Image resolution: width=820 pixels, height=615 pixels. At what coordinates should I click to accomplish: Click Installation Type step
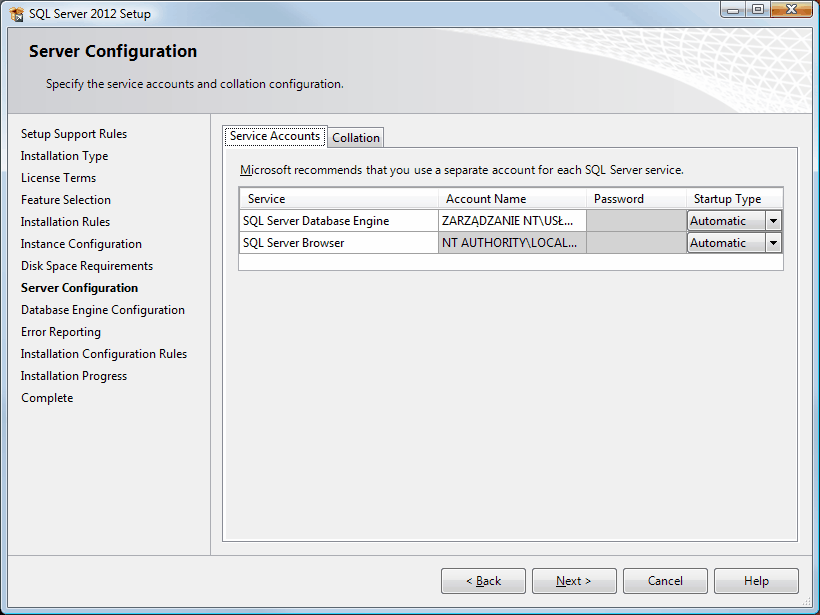(64, 156)
